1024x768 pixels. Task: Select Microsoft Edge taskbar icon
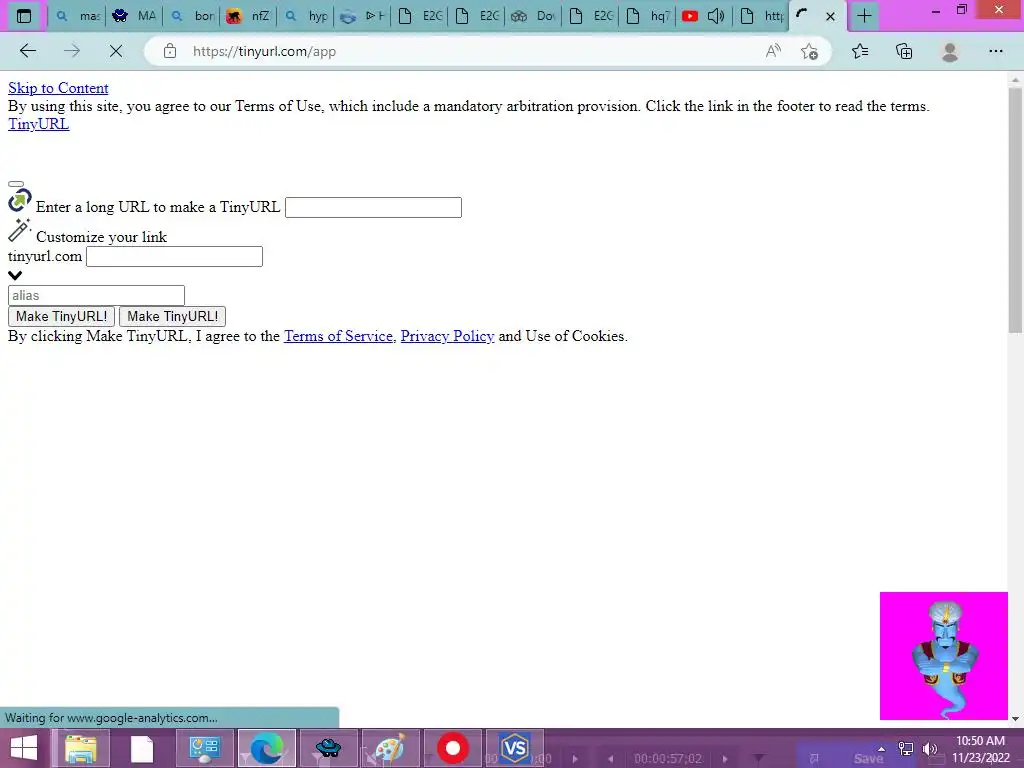click(266, 748)
